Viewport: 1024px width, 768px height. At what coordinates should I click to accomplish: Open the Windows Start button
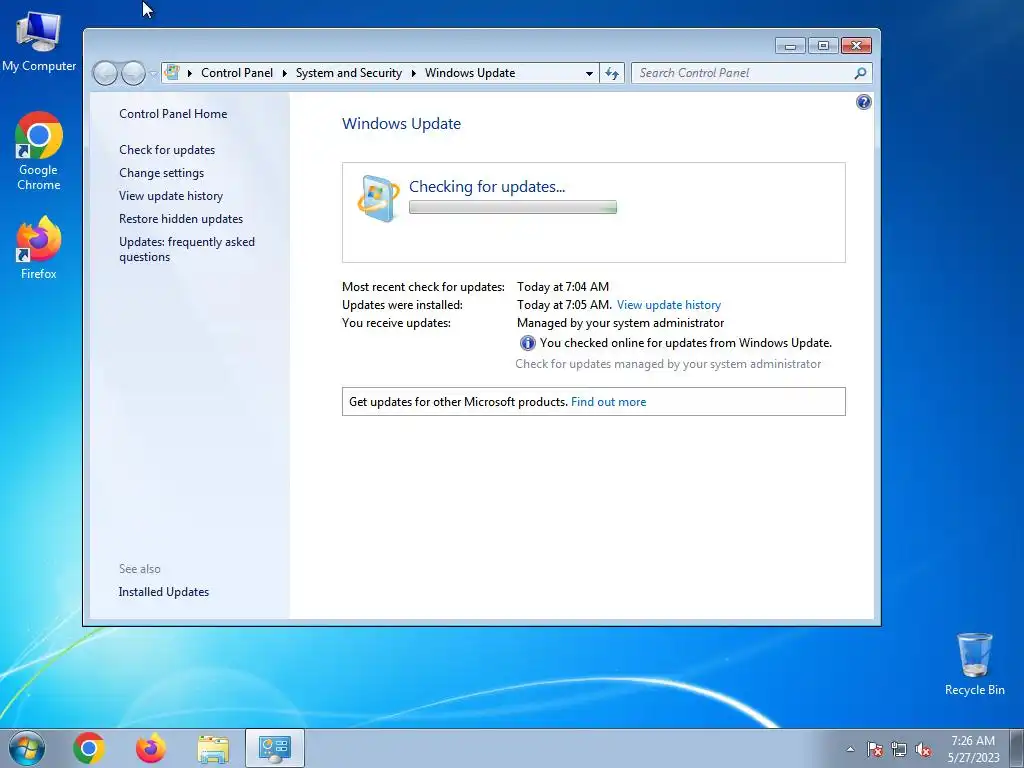[27, 748]
